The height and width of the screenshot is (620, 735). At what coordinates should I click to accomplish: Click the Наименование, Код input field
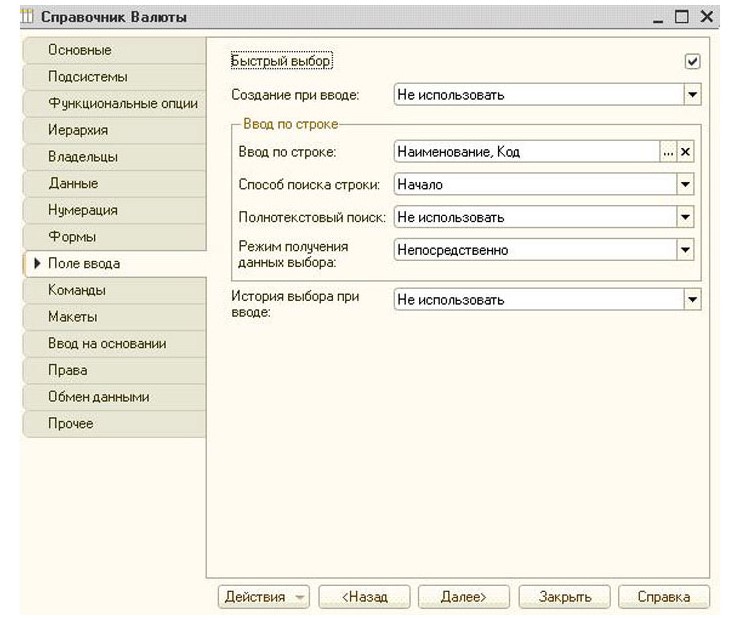(525, 152)
